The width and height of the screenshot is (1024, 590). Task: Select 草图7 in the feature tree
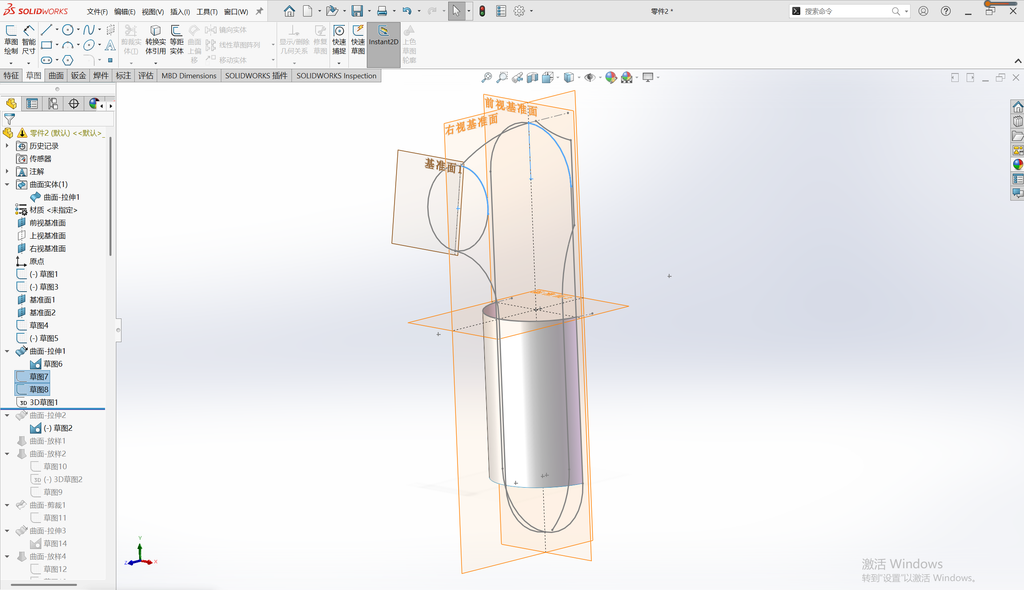point(39,377)
